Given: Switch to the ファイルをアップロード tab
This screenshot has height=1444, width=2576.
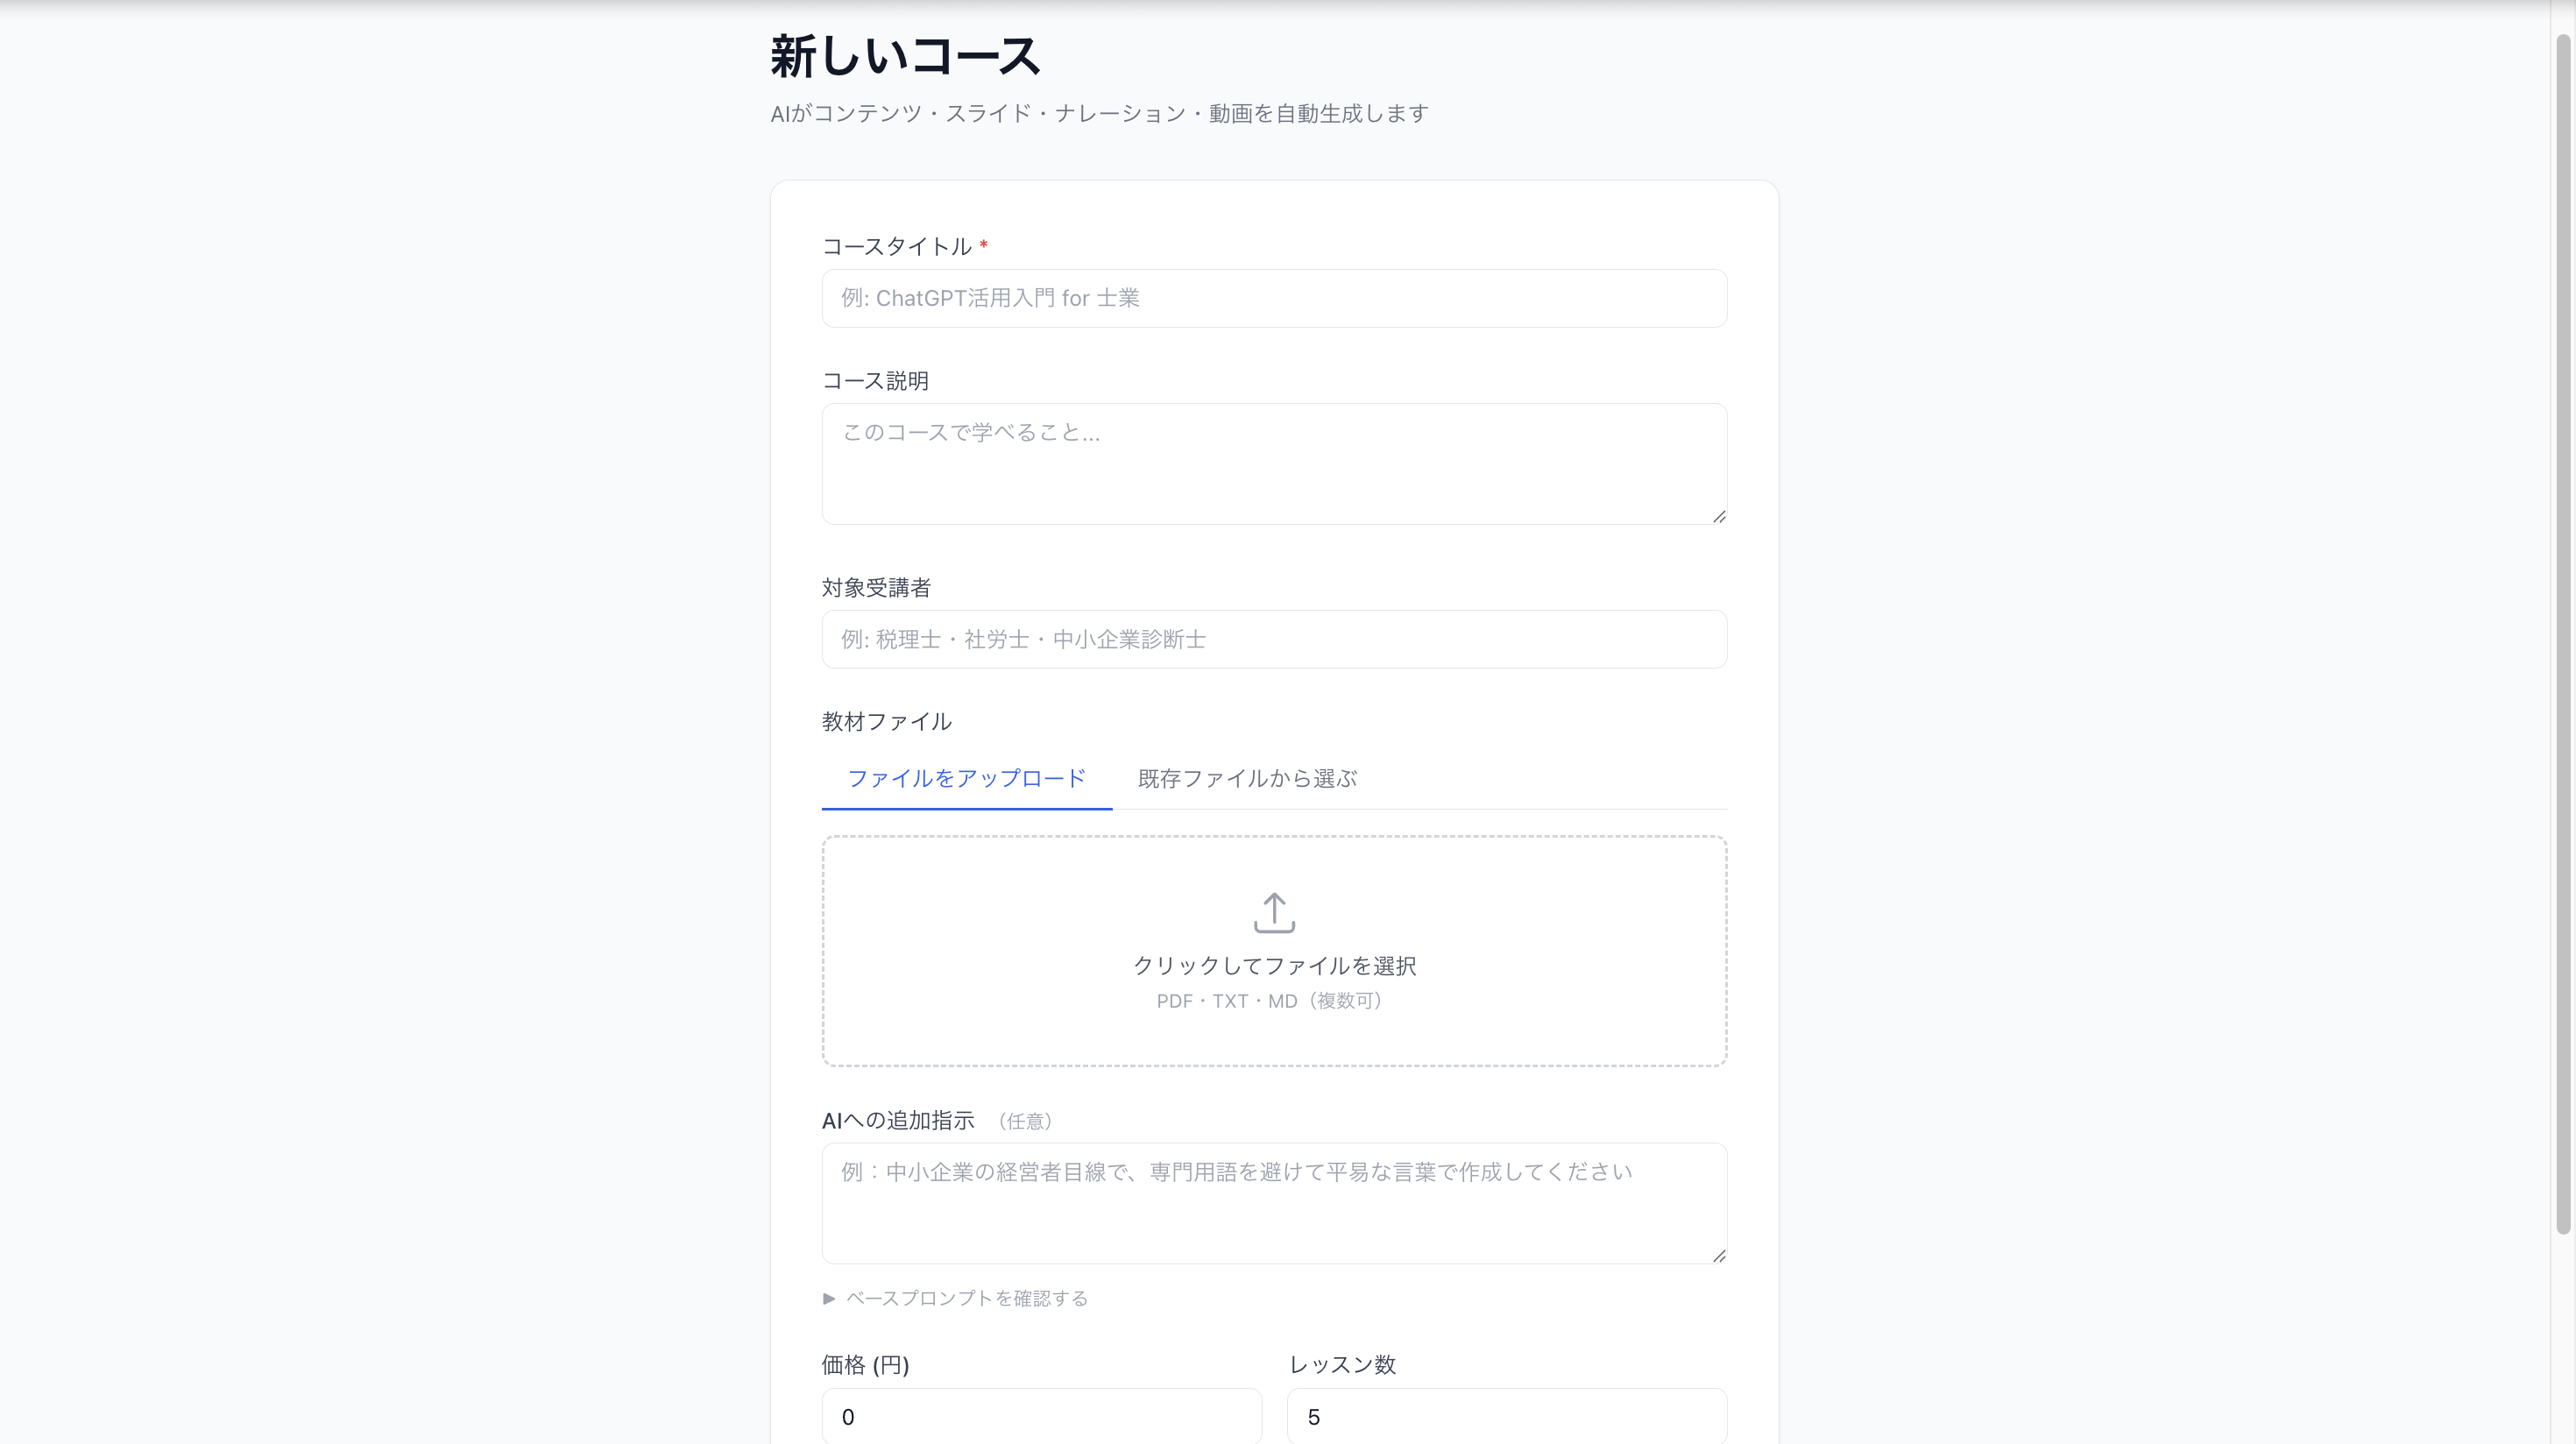Looking at the screenshot, I should click(x=965, y=779).
